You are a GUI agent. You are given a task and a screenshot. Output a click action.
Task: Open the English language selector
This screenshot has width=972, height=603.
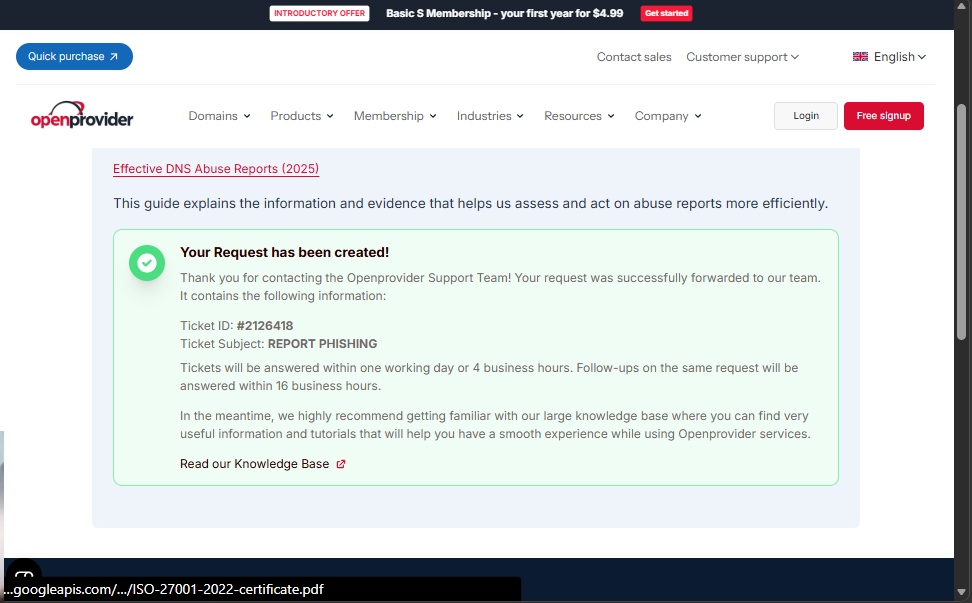click(889, 57)
